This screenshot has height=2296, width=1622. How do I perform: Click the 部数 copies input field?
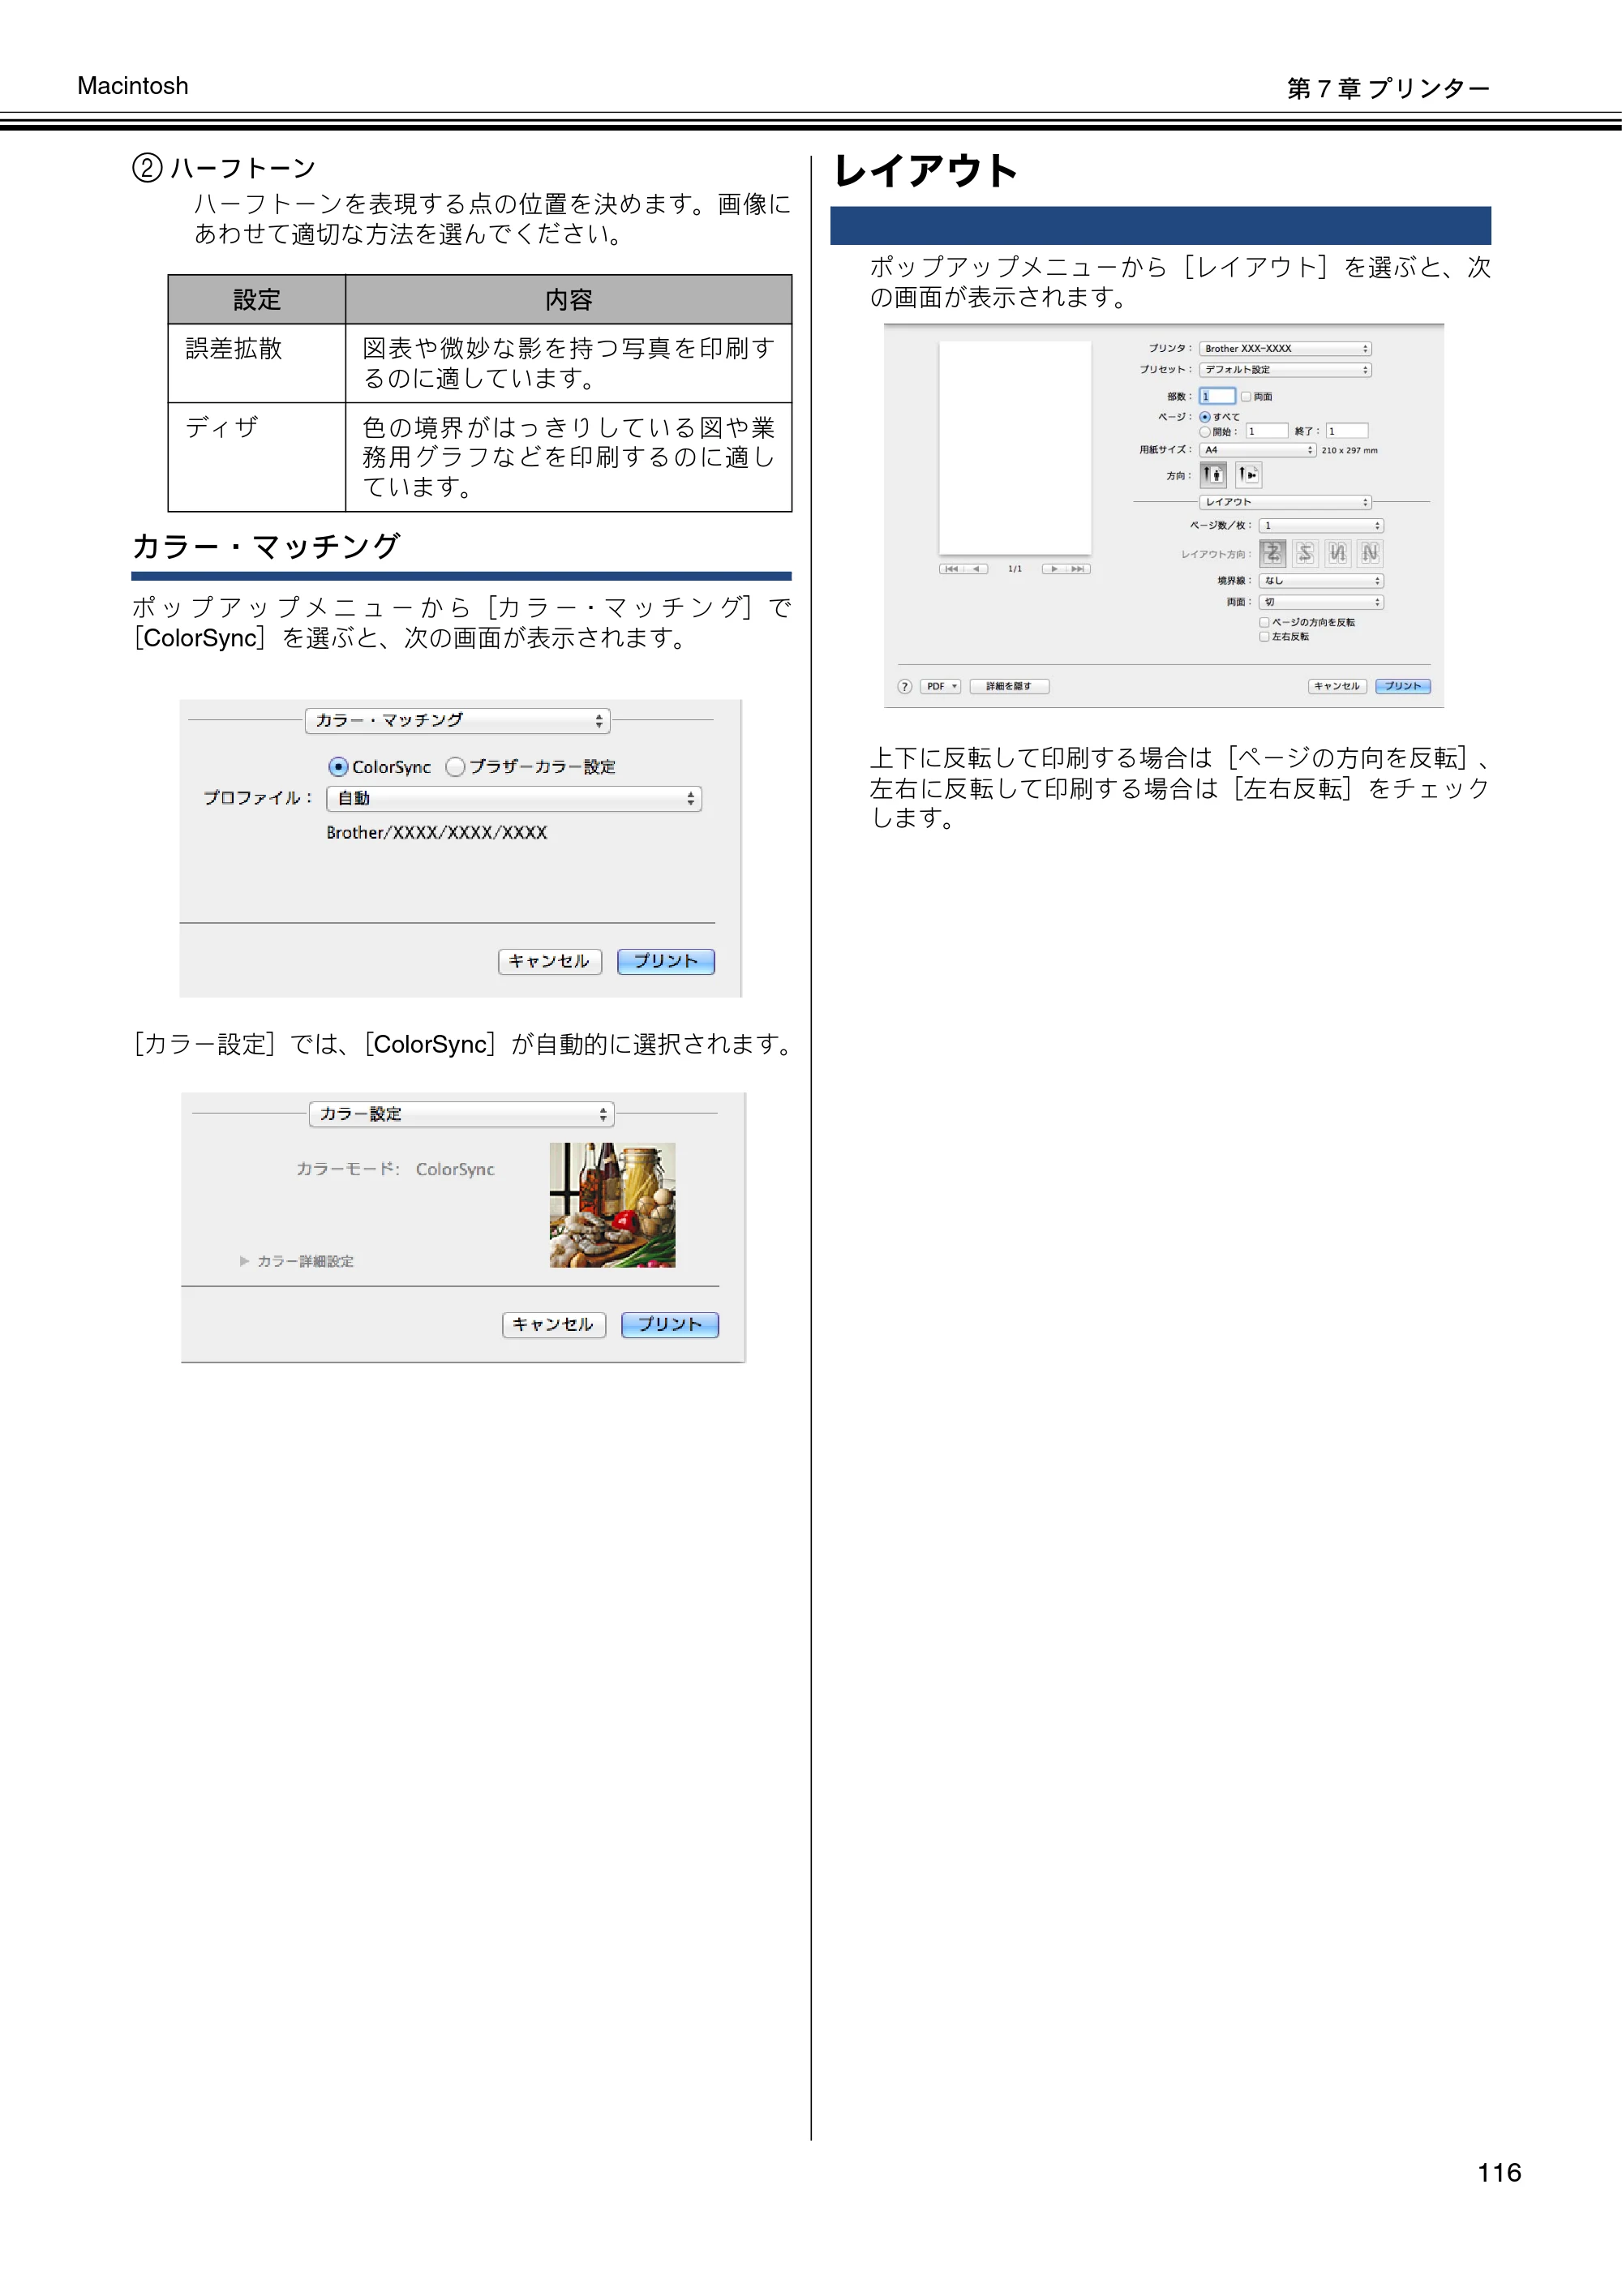coord(1218,397)
